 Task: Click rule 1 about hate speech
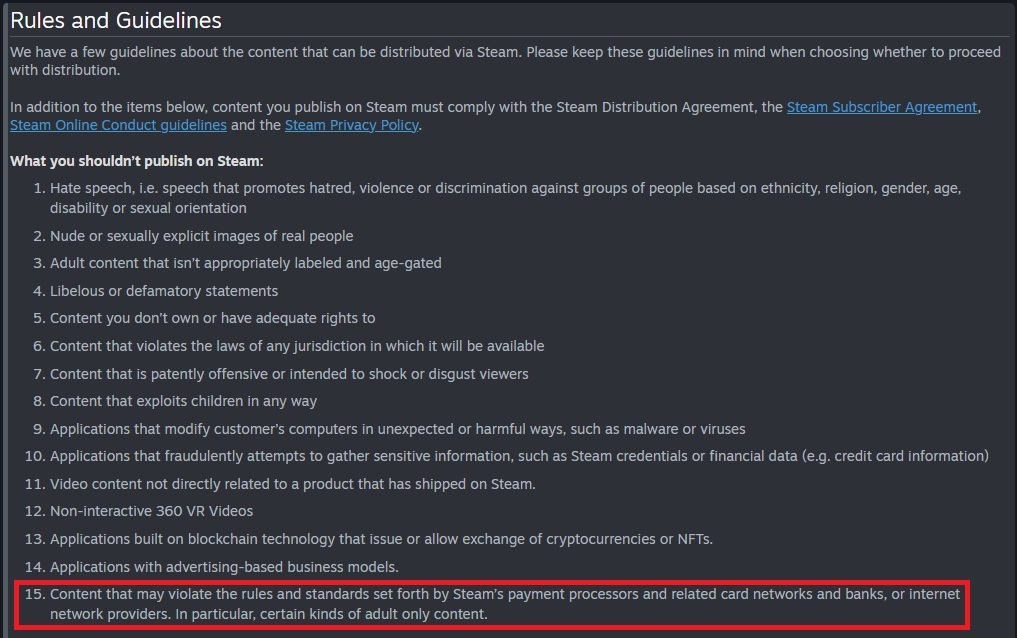pyautogui.click(x=505, y=188)
